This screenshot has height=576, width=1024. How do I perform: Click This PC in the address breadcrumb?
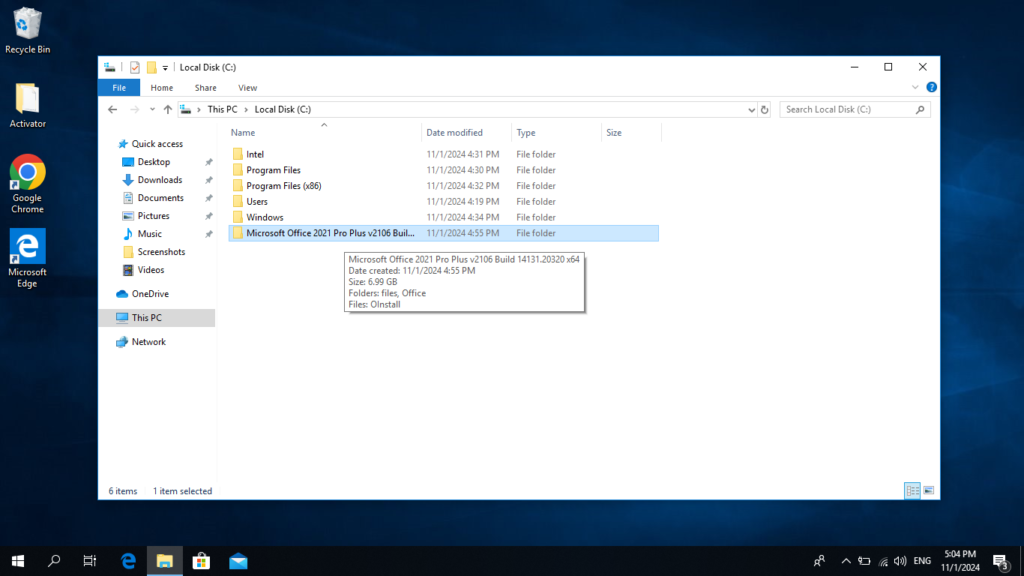(x=222, y=110)
